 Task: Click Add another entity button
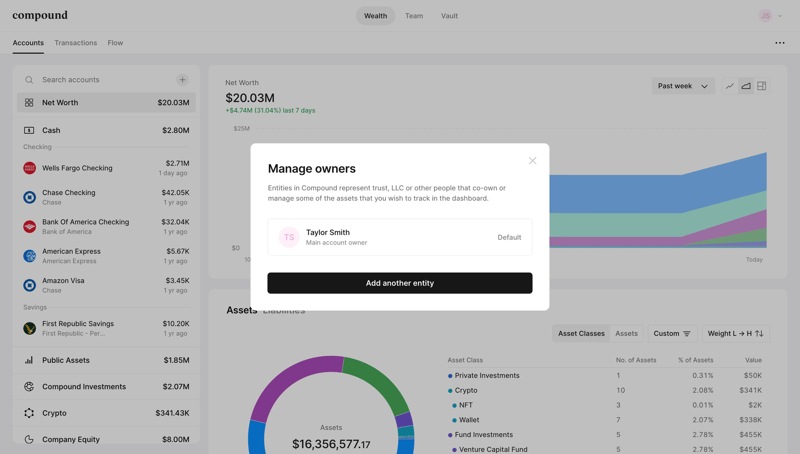tap(399, 283)
